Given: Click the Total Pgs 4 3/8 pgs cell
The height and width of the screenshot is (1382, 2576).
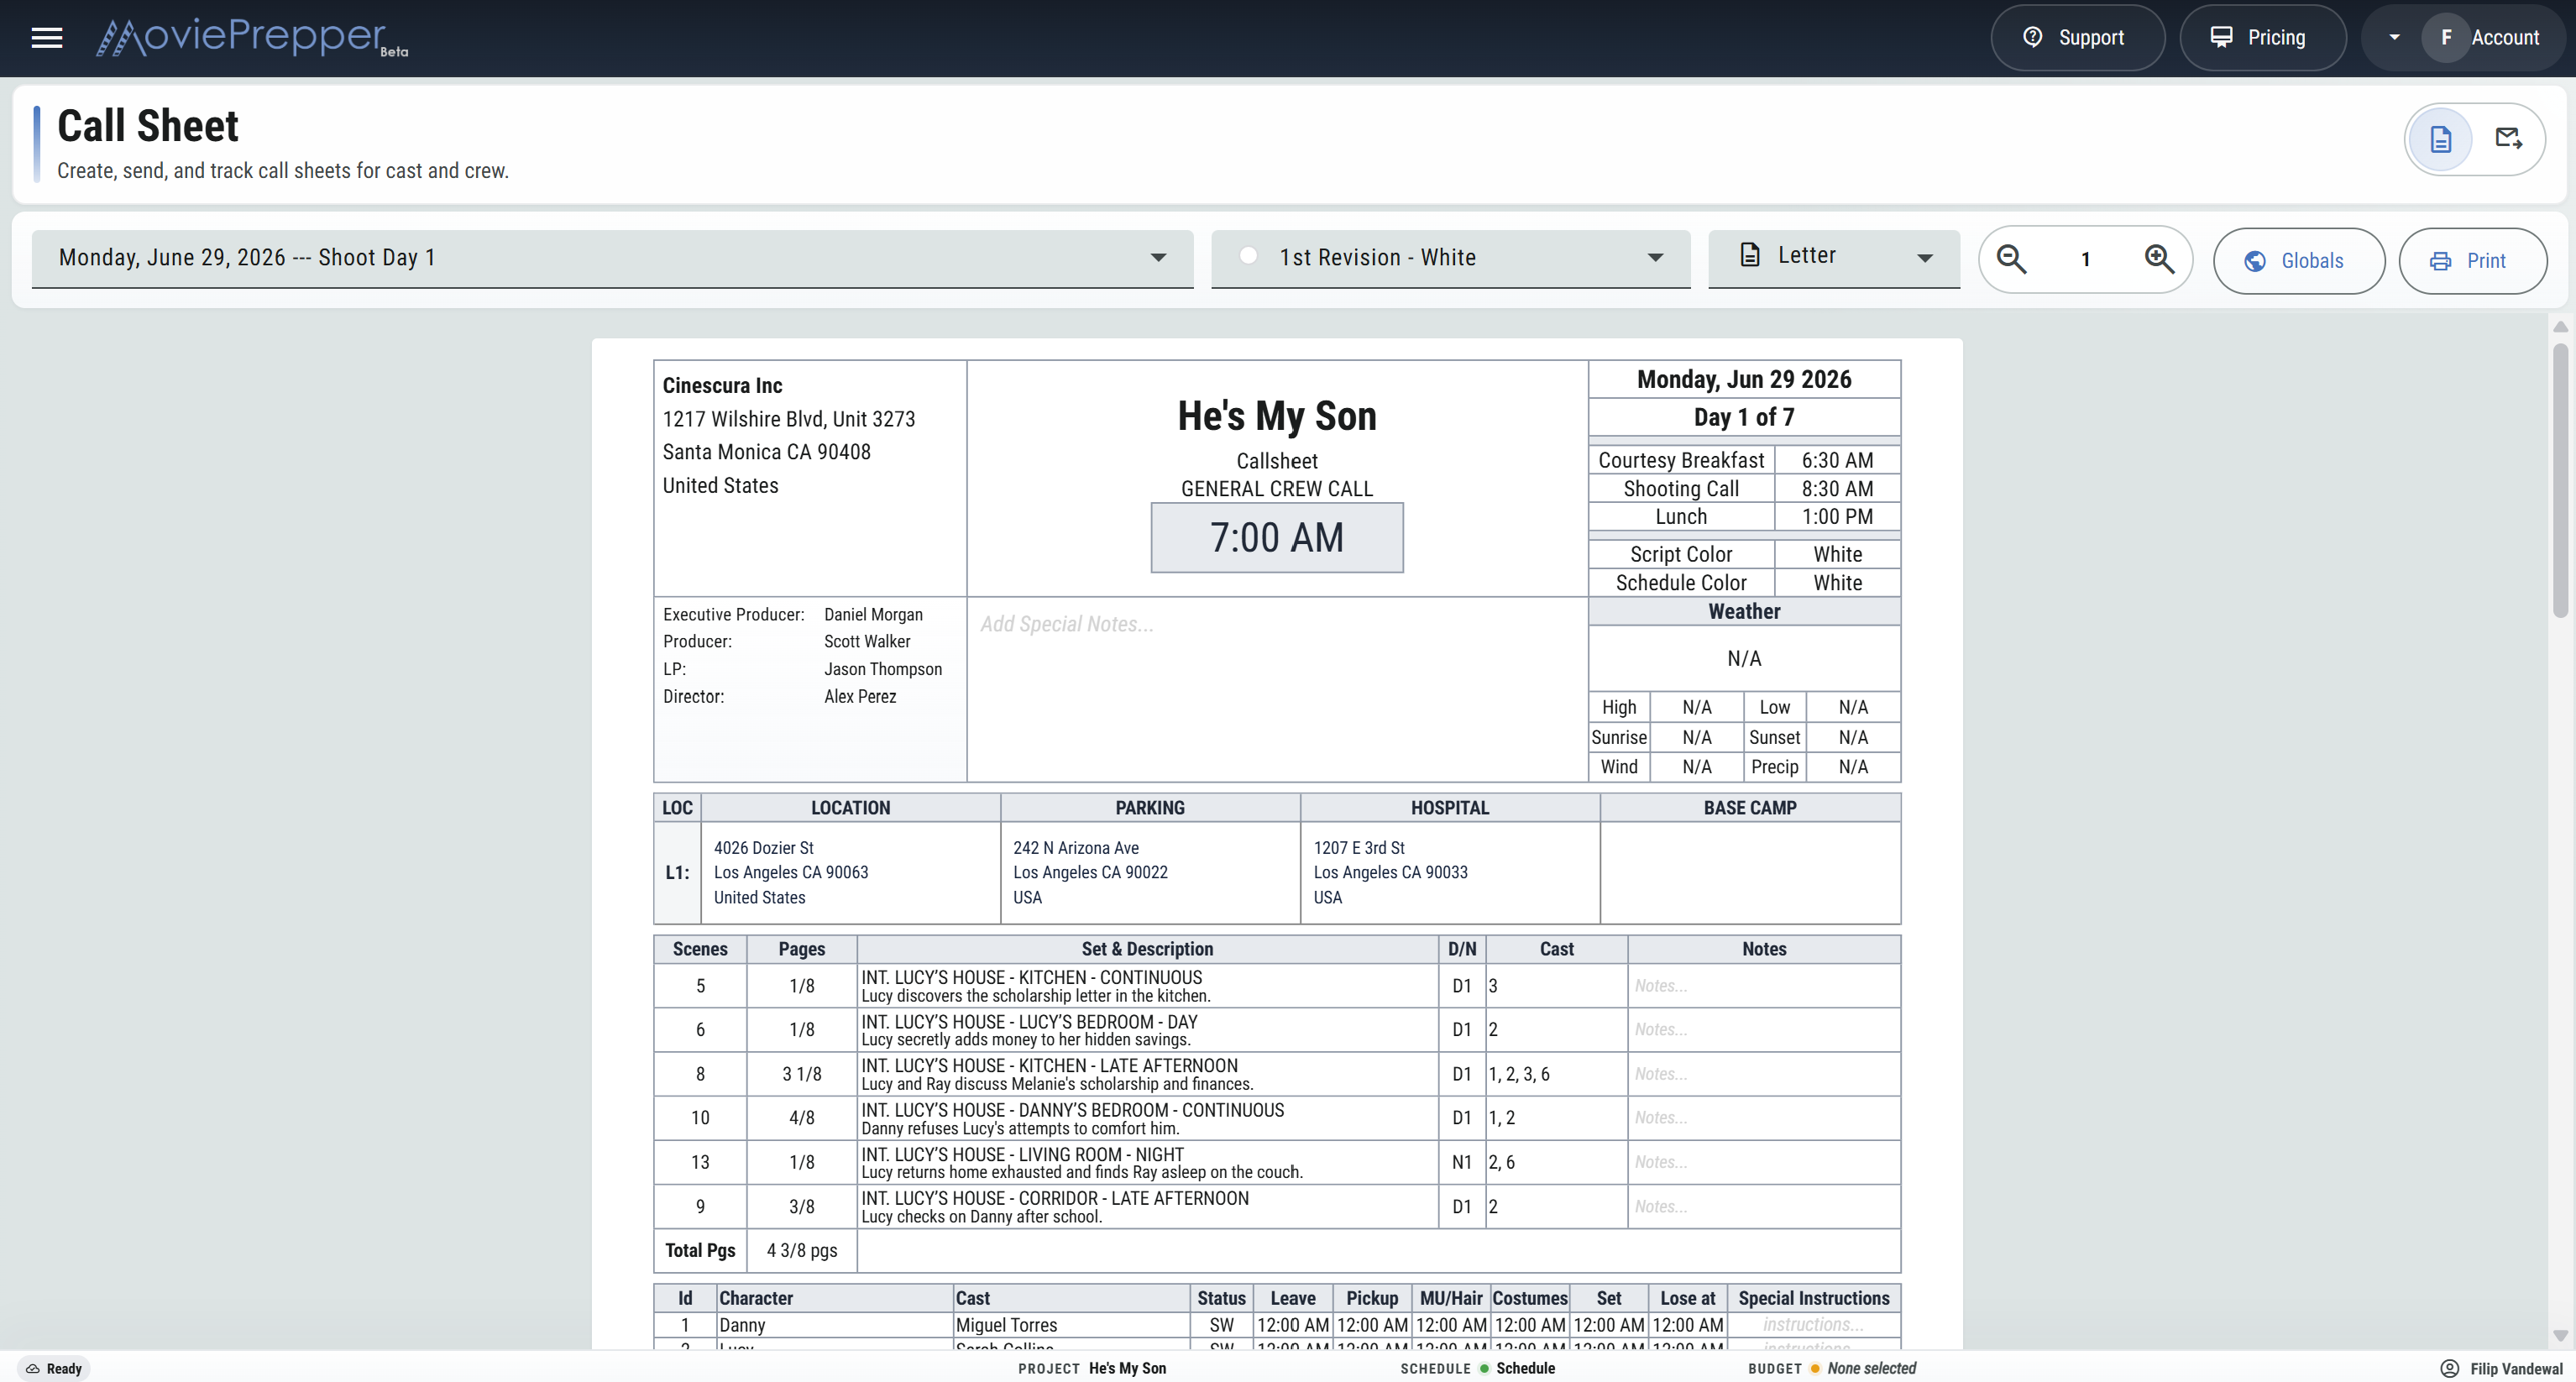Looking at the screenshot, I should [801, 1251].
